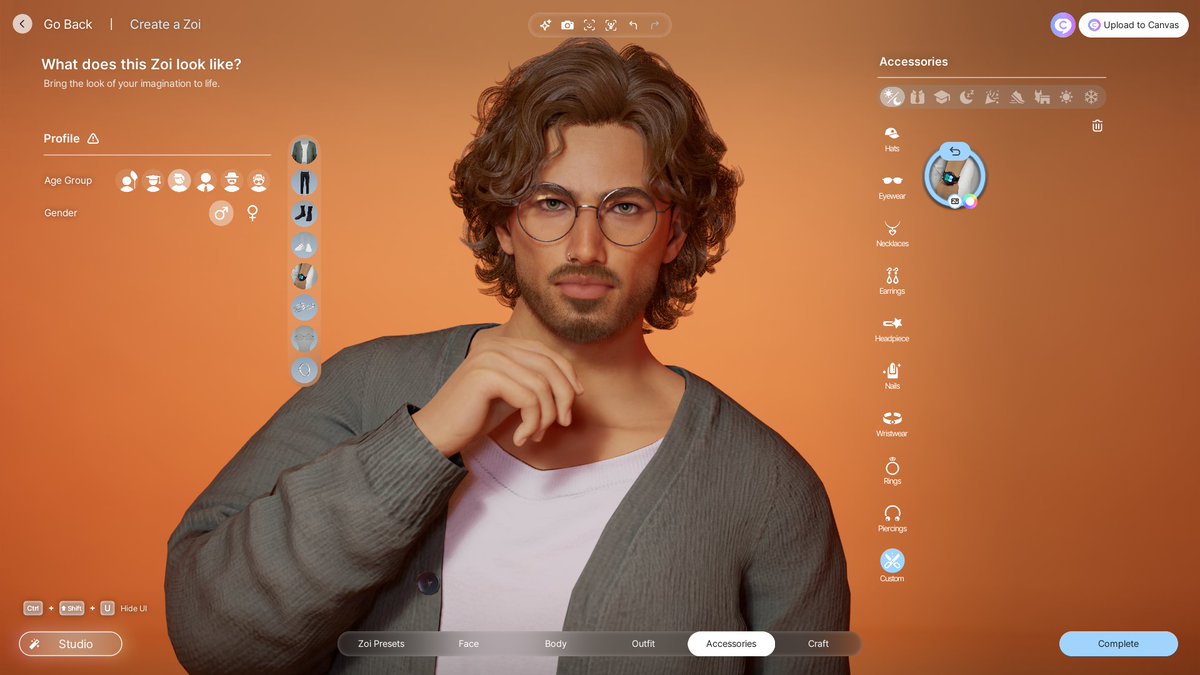1200x675 pixels.
Task: Open the Earrings accessory category
Action: [x=892, y=281]
